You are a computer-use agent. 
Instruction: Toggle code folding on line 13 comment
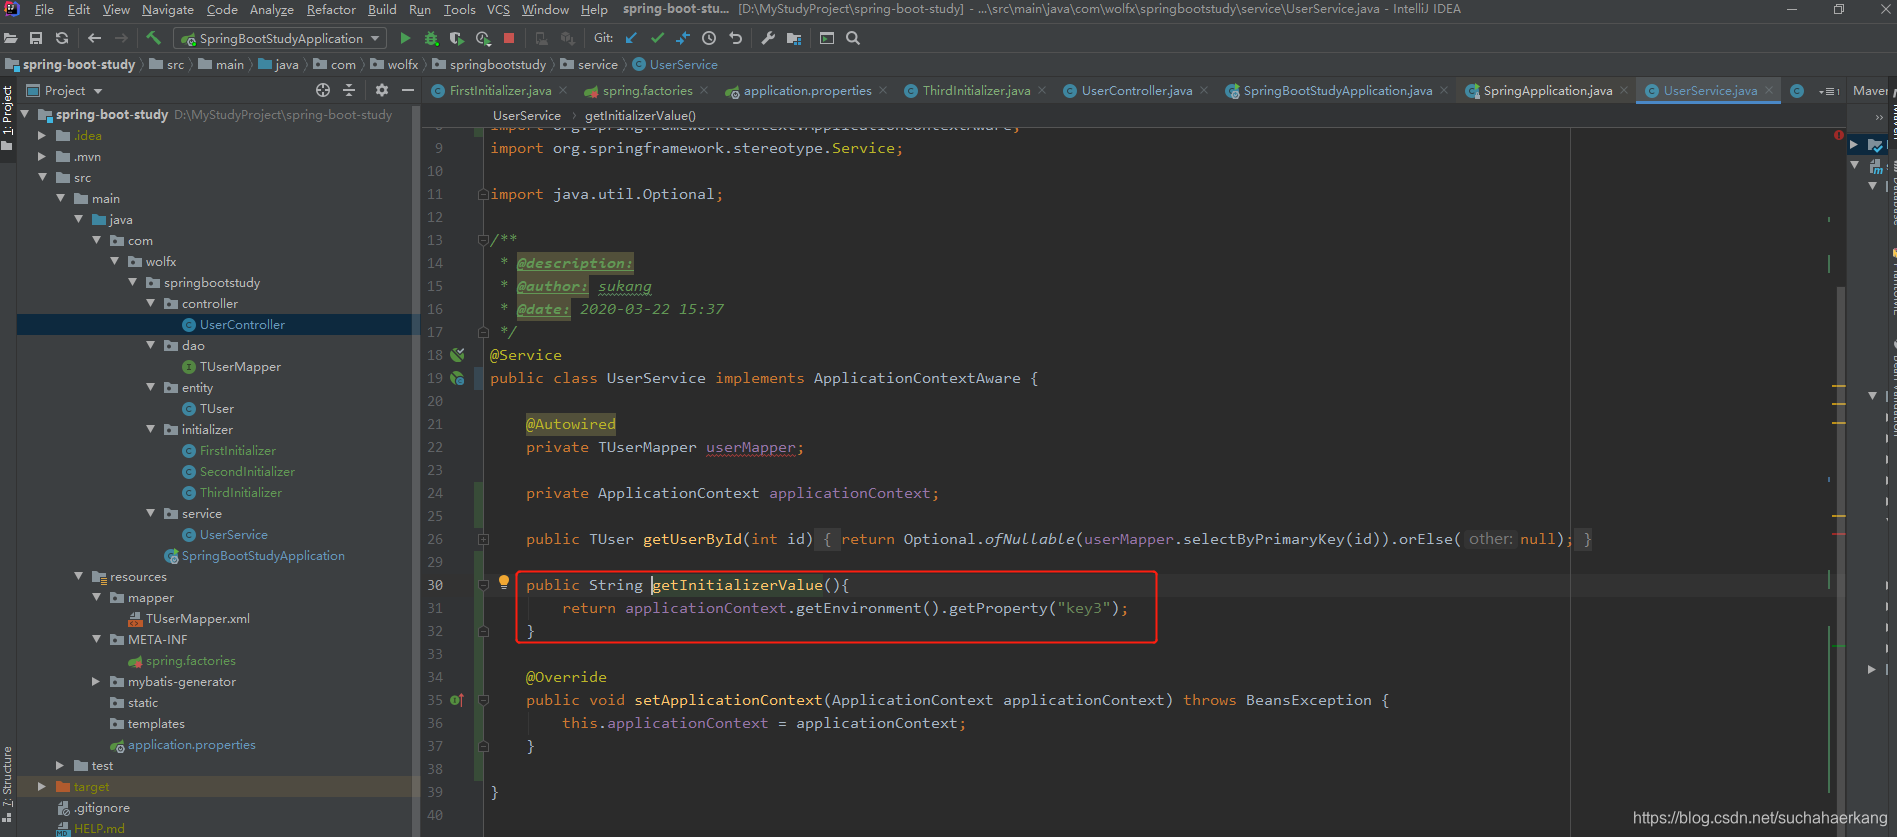pos(483,240)
